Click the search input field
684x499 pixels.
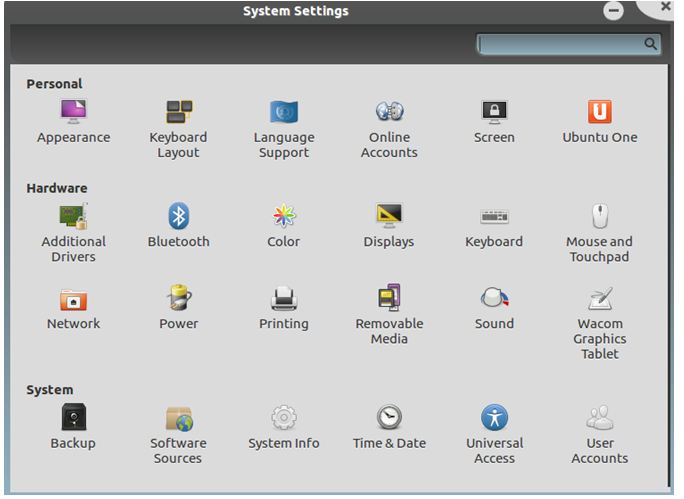560,44
